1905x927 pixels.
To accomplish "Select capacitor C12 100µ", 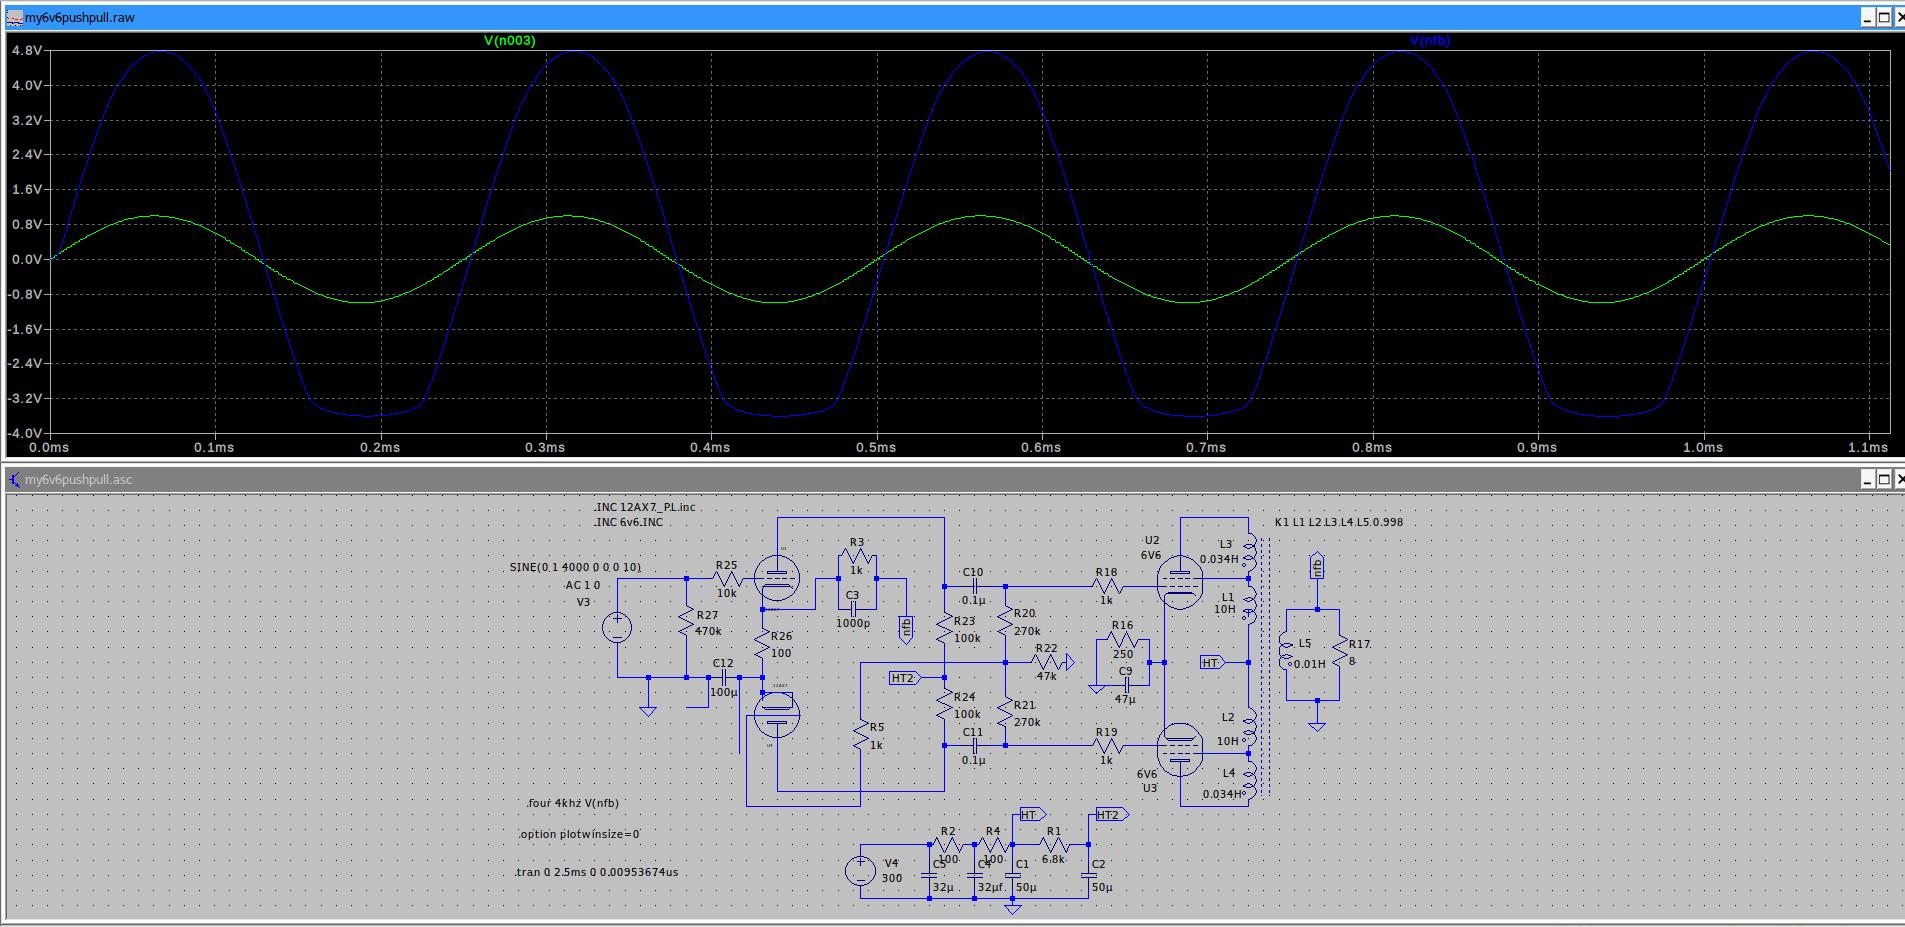I will point(724,677).
